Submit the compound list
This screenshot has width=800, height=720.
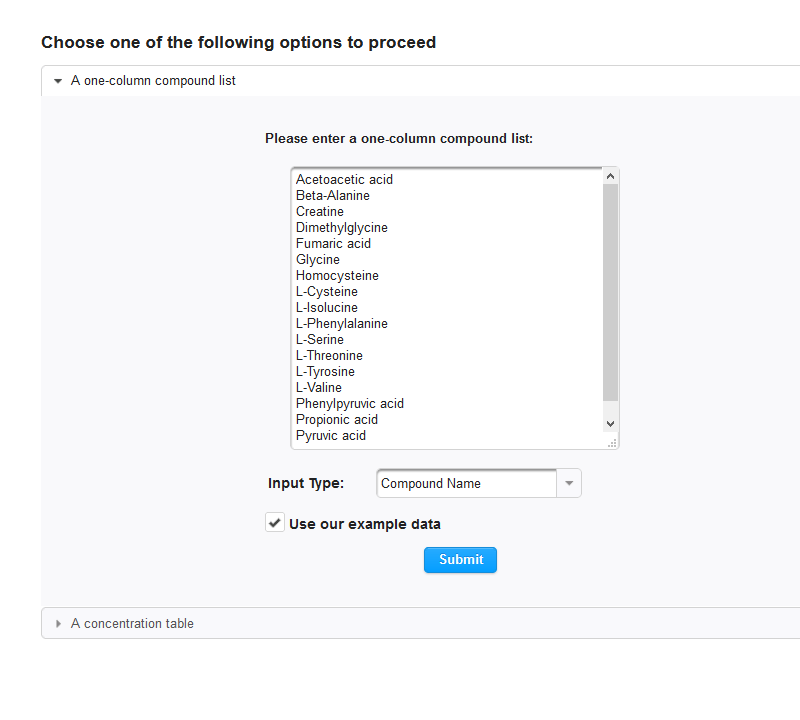460,560
